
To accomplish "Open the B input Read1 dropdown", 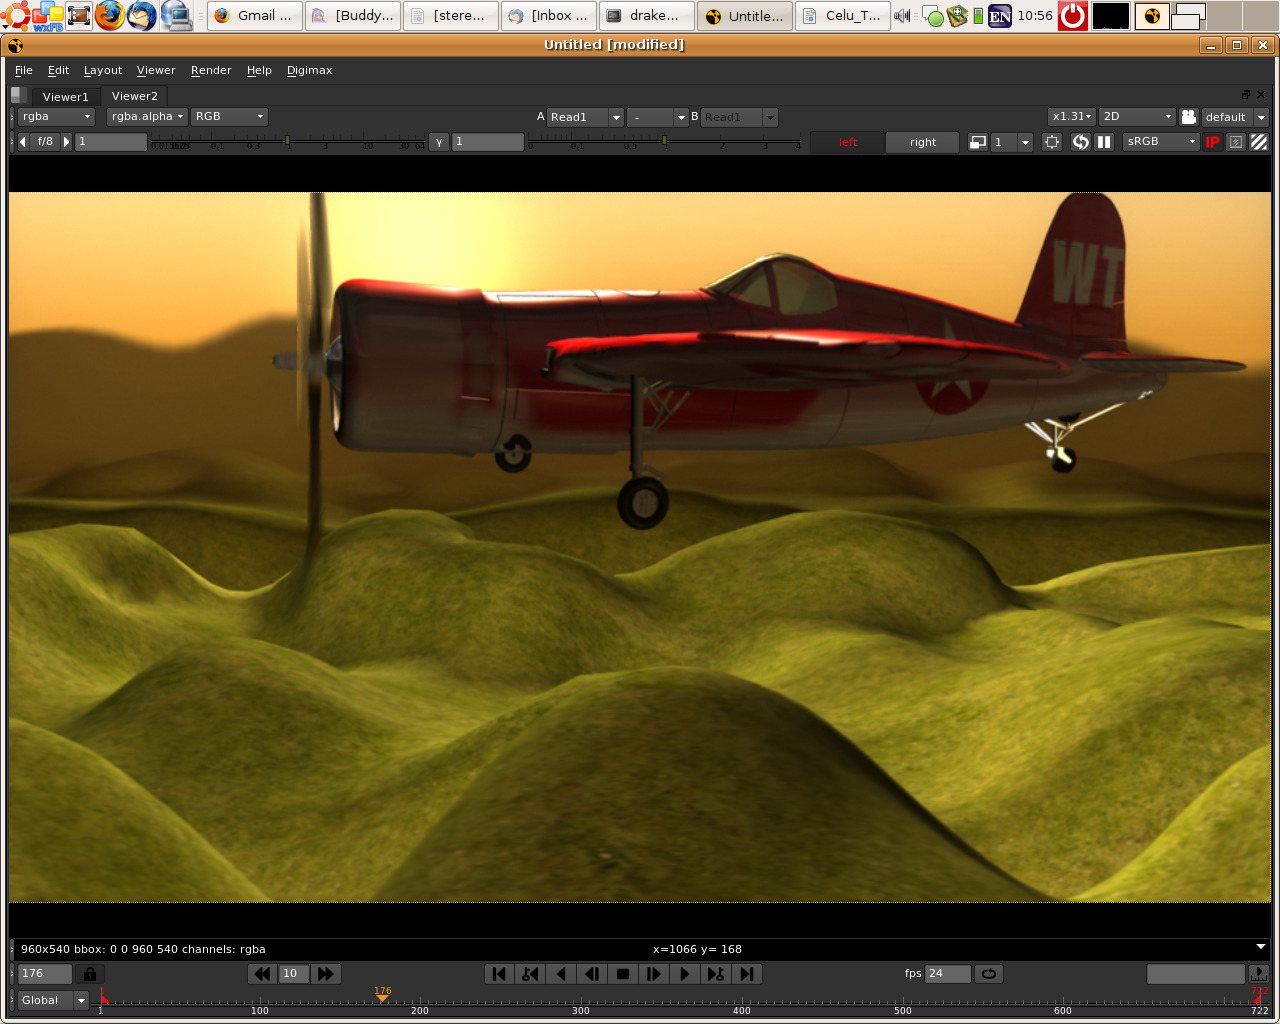I will coord(739,117).
